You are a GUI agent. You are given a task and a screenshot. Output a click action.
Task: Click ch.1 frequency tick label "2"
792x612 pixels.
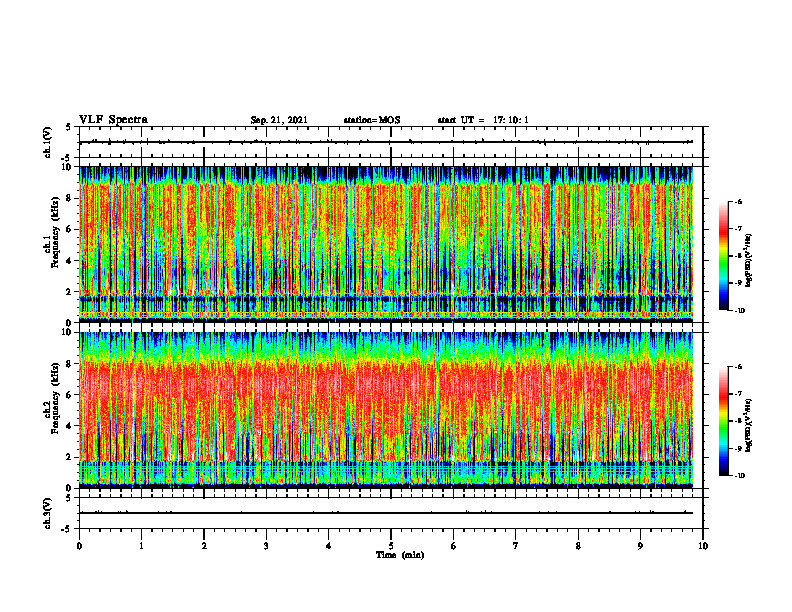pos(70,292)
